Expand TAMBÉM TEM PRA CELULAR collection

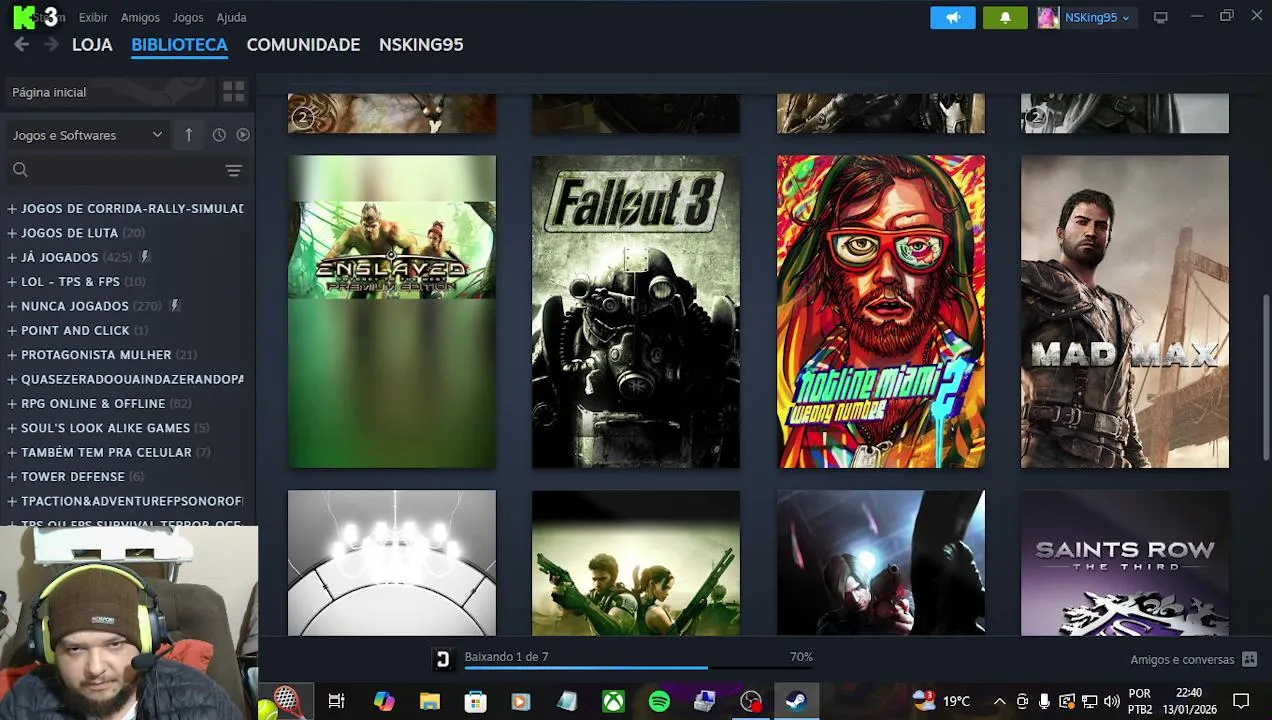pos(12,453)
